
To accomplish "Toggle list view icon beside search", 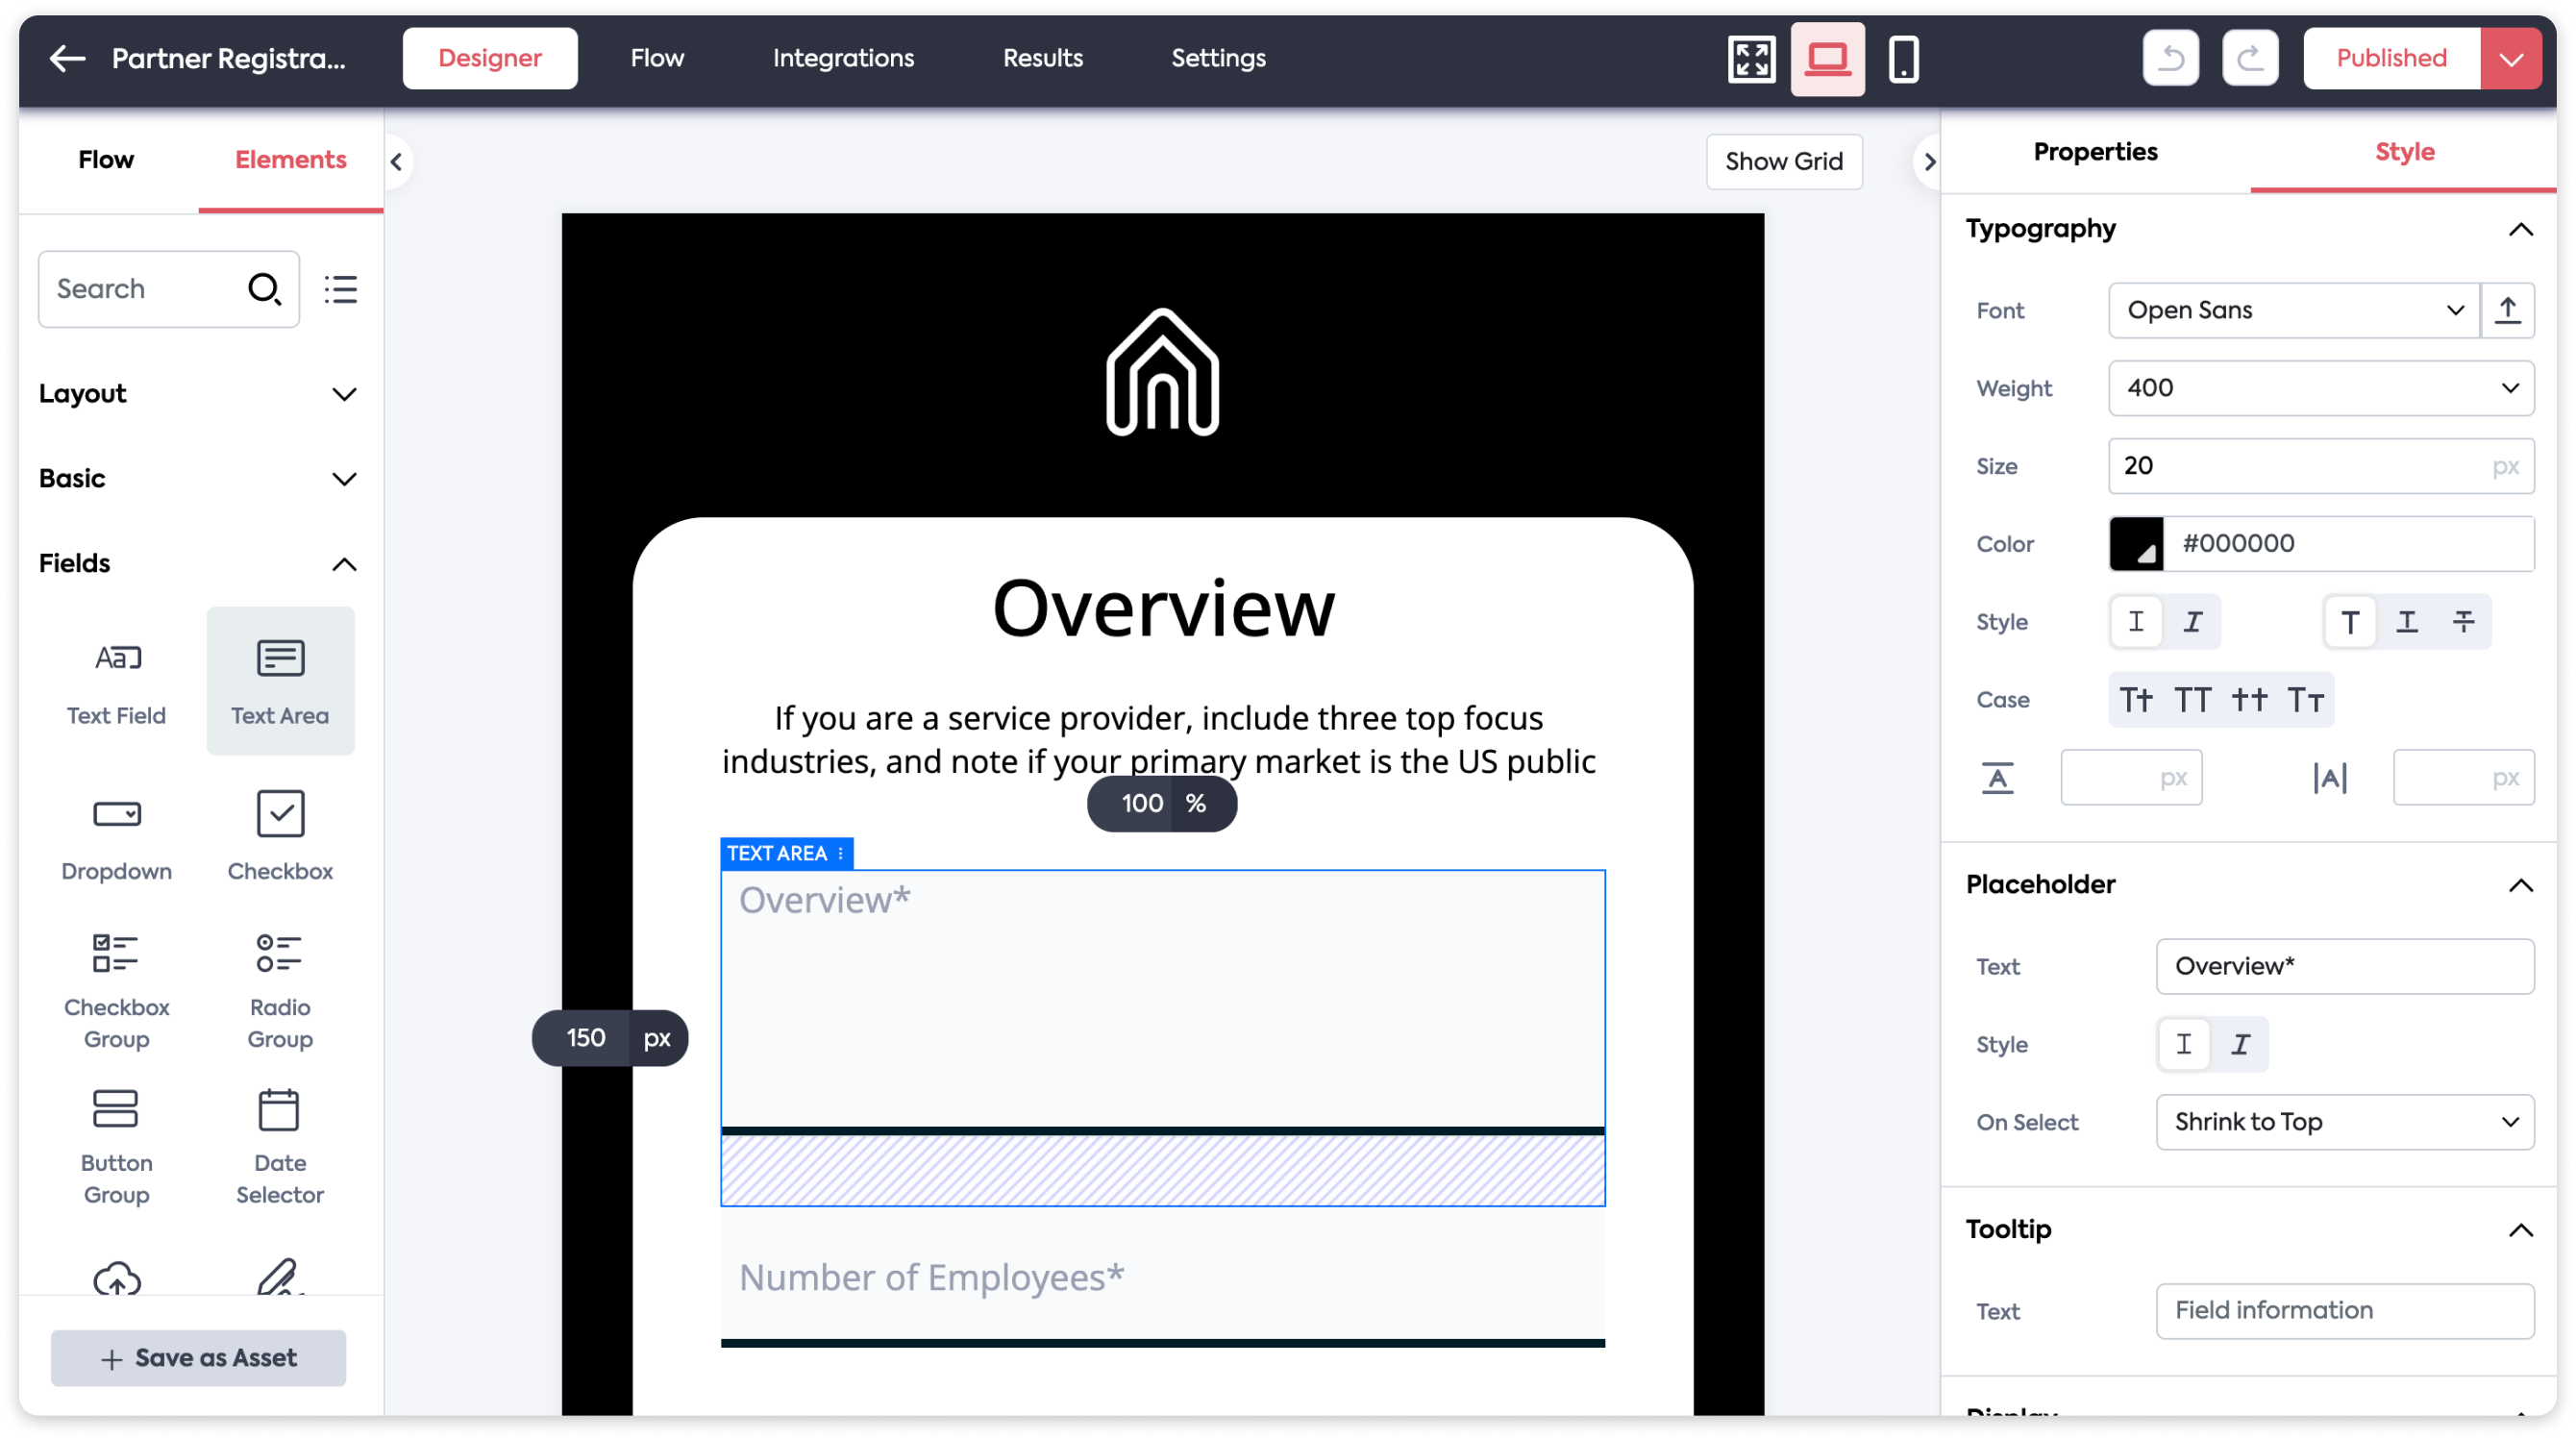I will point(341,289).
